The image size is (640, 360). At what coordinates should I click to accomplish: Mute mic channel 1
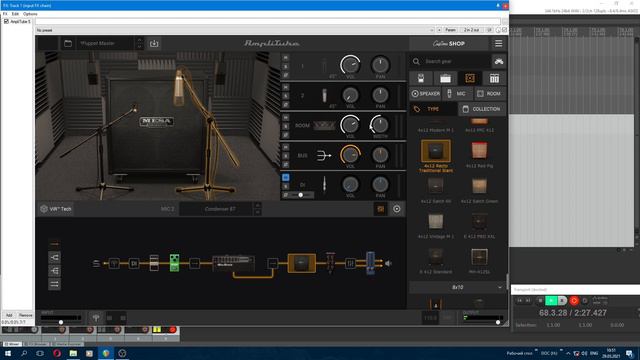[286, 58]
